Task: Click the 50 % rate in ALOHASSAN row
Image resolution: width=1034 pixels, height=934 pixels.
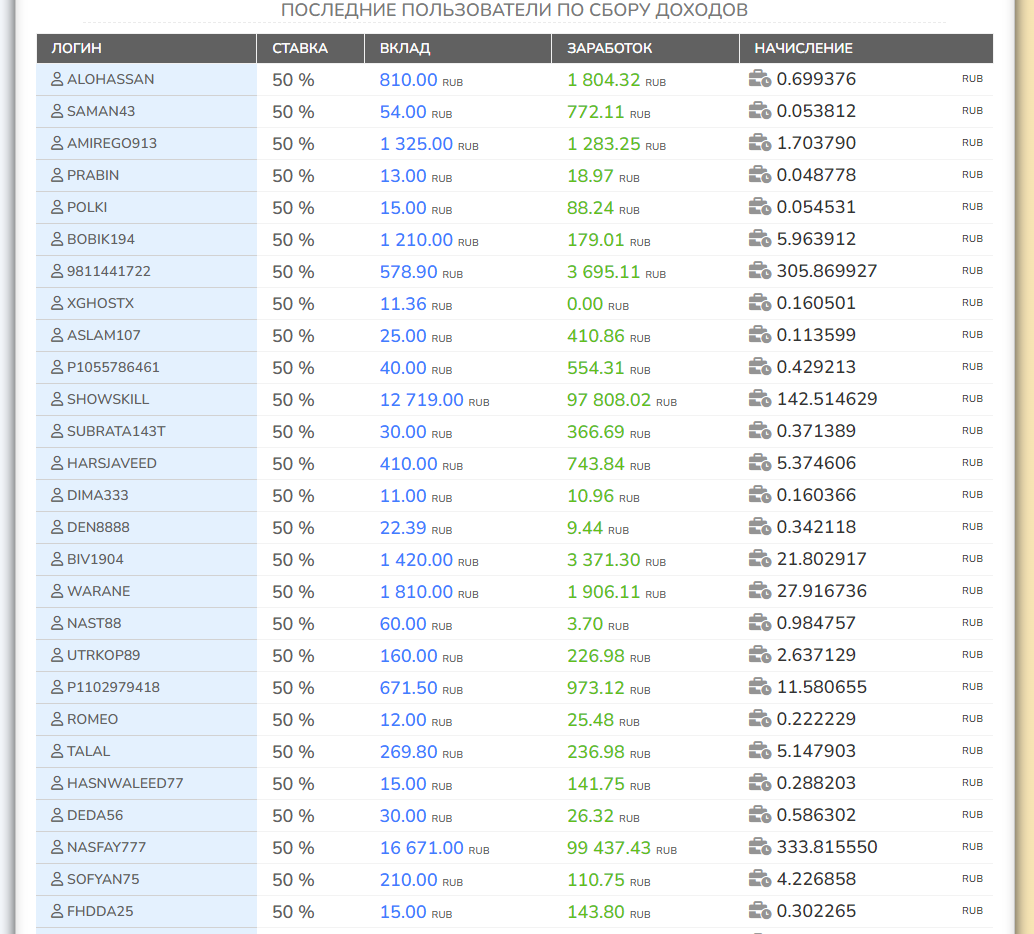Action: 293,80
